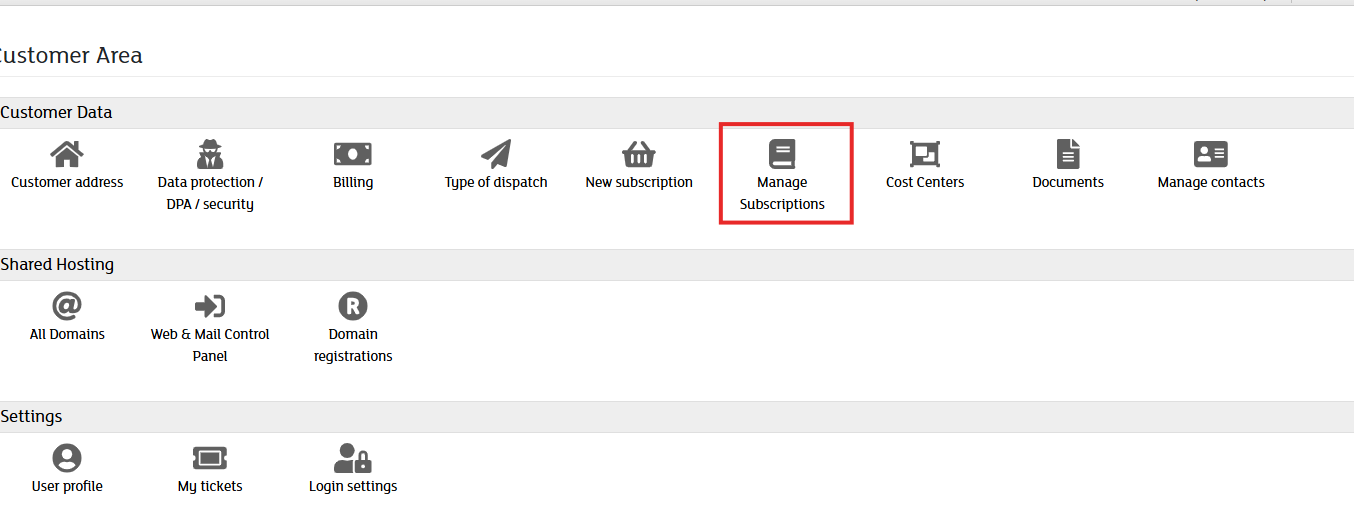Open the Login settings padlock icon

353,458
